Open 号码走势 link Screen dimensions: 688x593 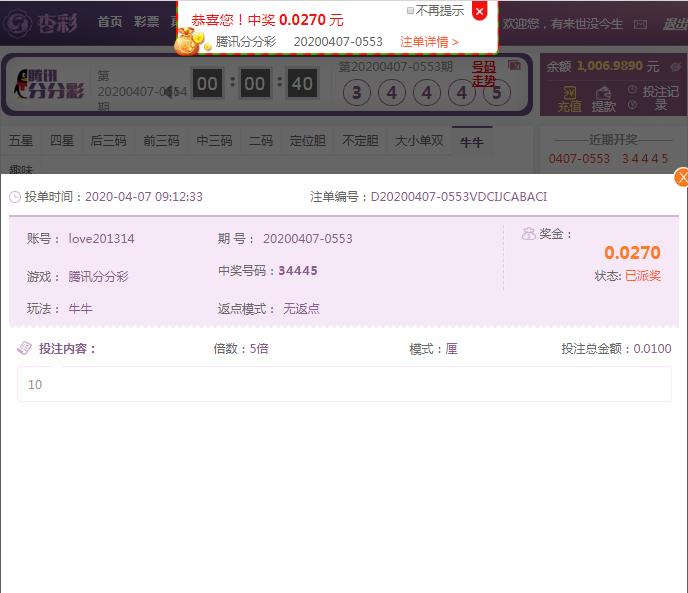(484, 74)
